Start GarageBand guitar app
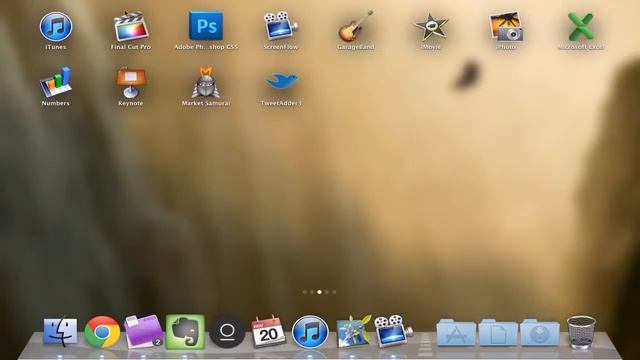The height and width of the screenshot is (360, 640). pyautogui.click(x=356, y=26)
